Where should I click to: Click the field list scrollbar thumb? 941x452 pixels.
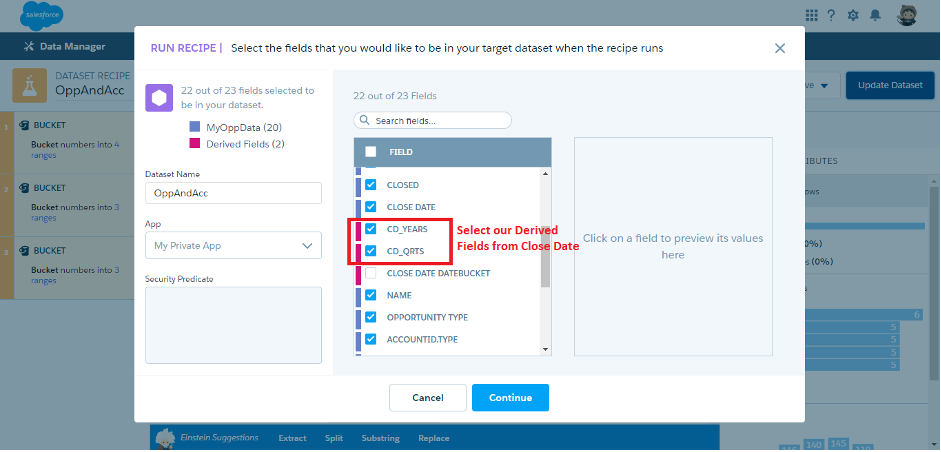click(x=545, y=256)
